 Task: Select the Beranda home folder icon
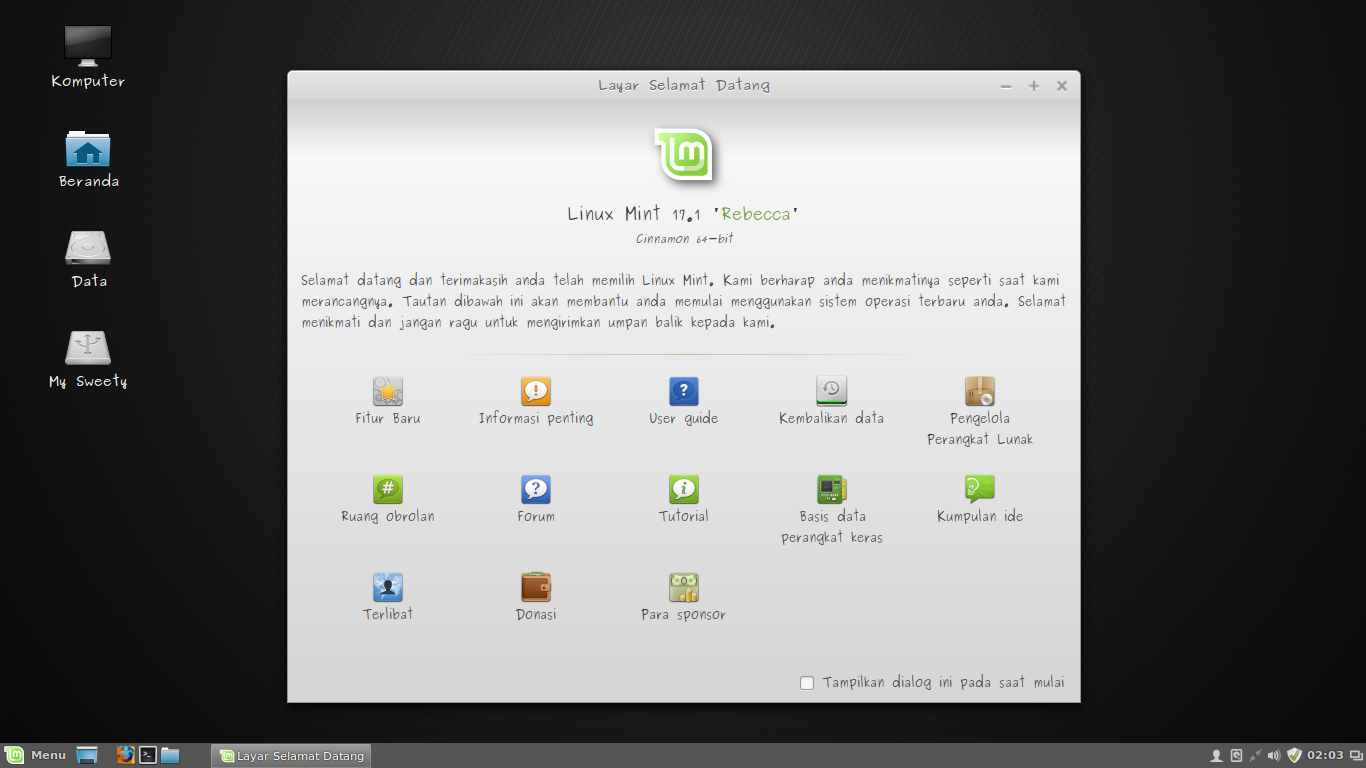point(88,158)
